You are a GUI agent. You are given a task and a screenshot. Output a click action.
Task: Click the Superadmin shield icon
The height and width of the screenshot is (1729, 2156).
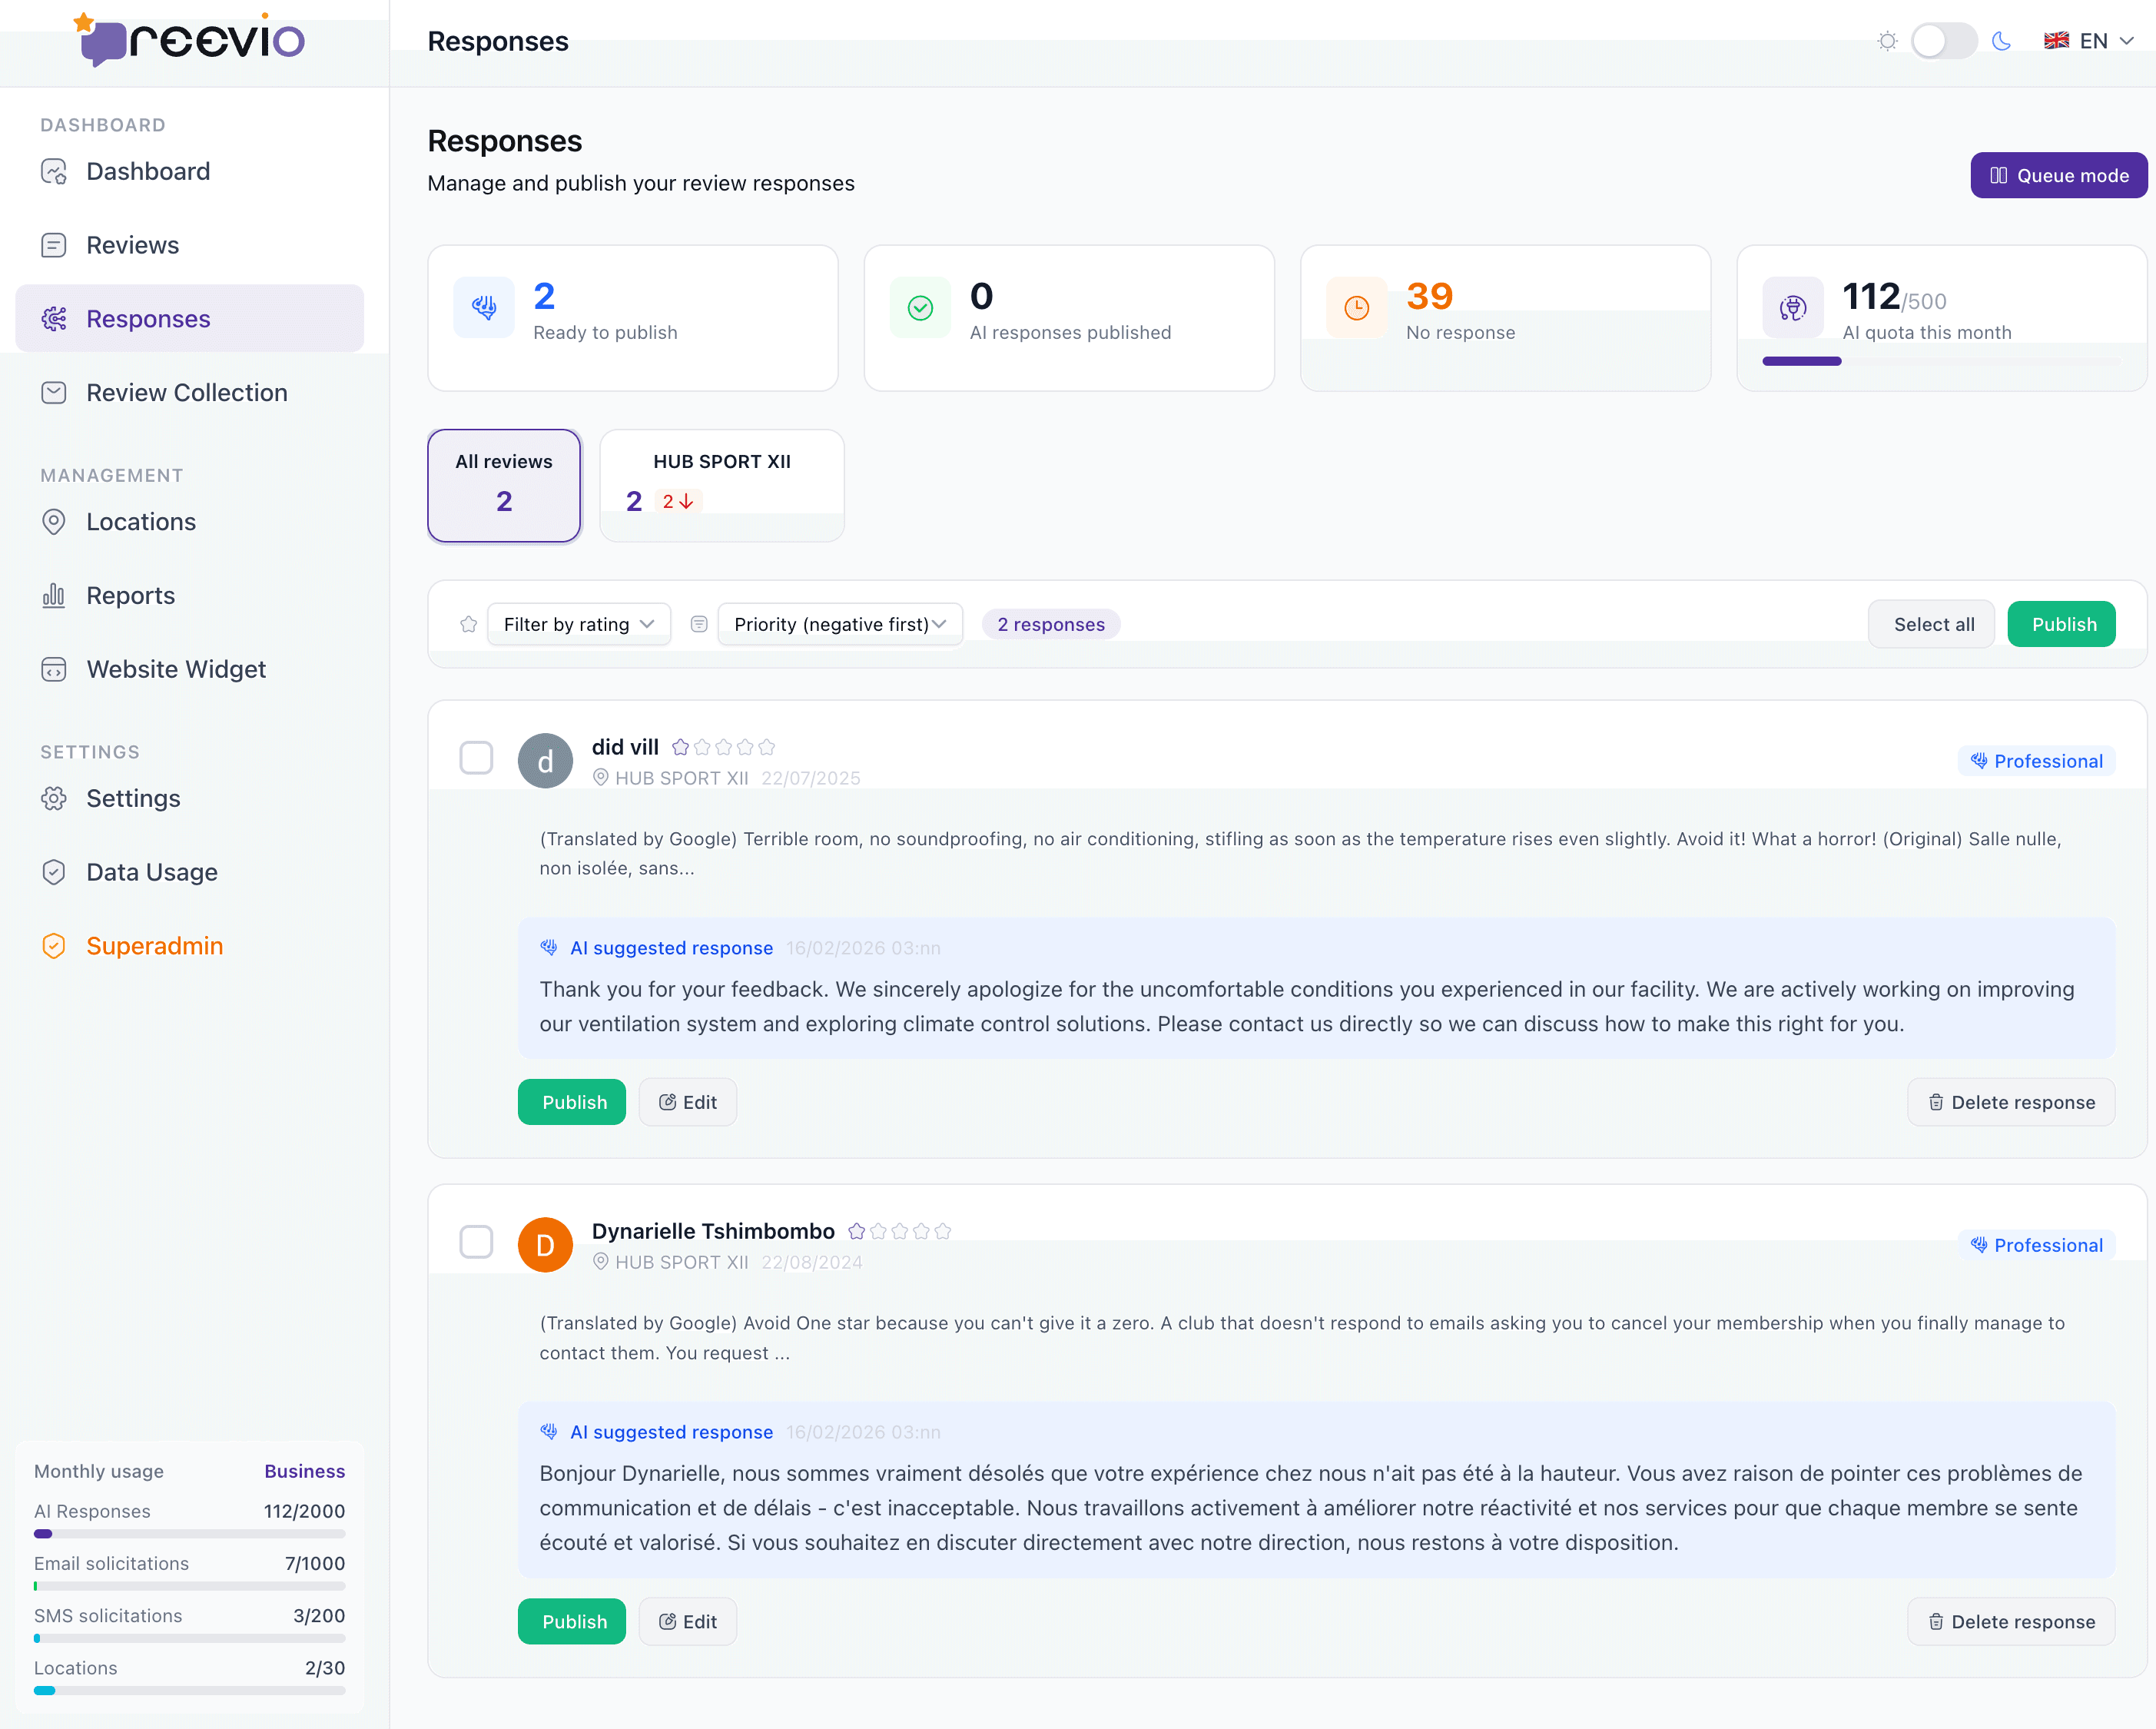54,946
